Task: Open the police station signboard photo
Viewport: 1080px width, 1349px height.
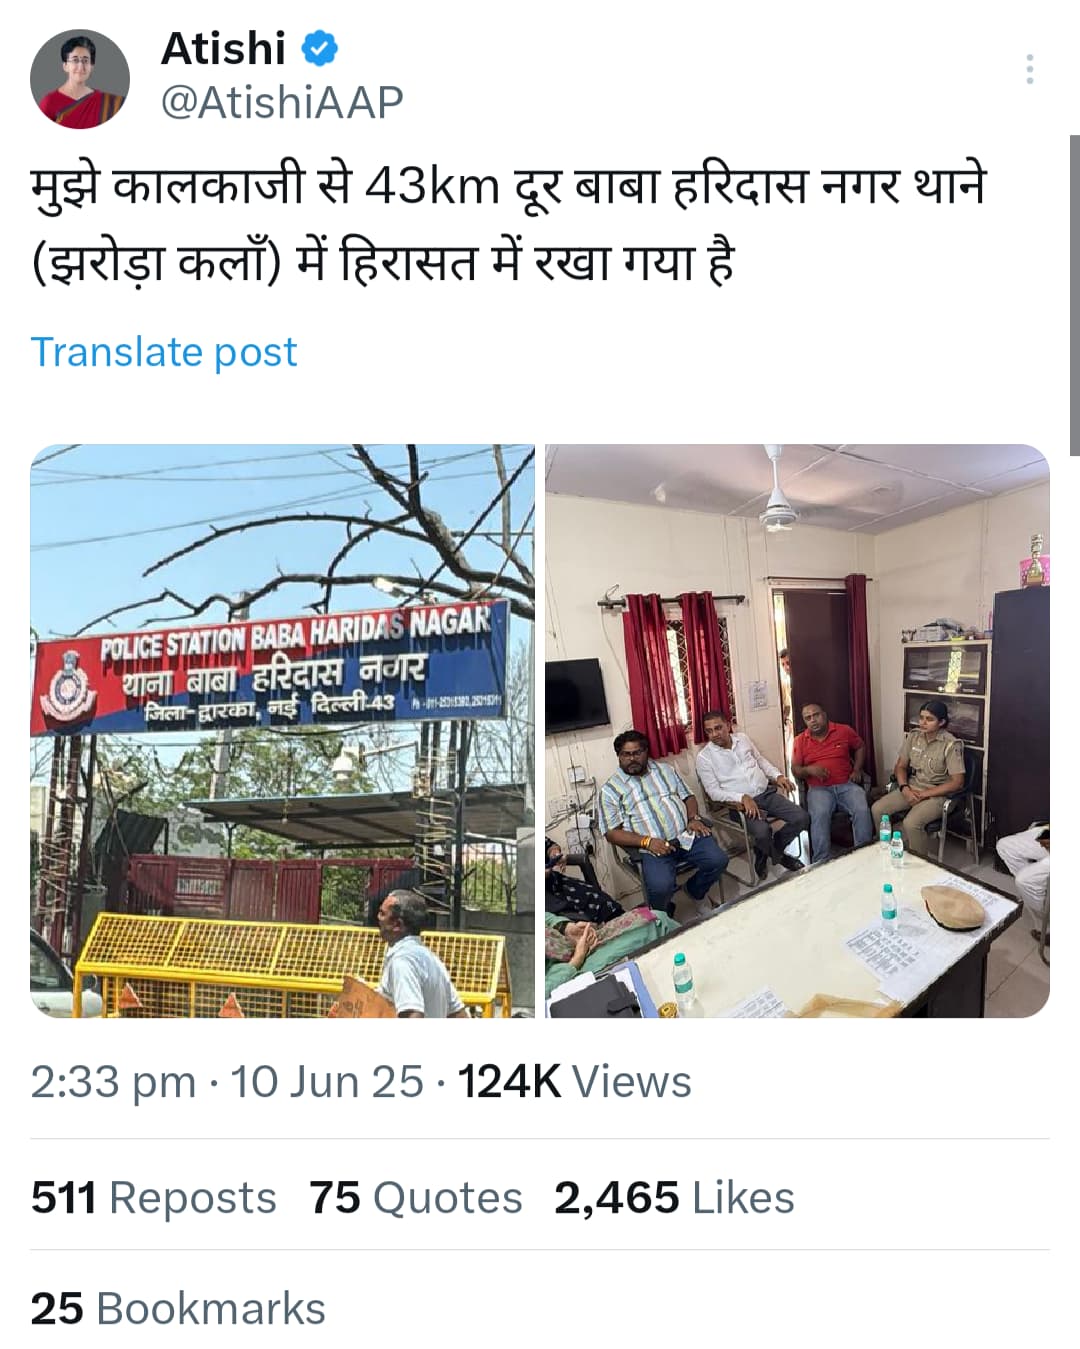Action: (283, 731)
